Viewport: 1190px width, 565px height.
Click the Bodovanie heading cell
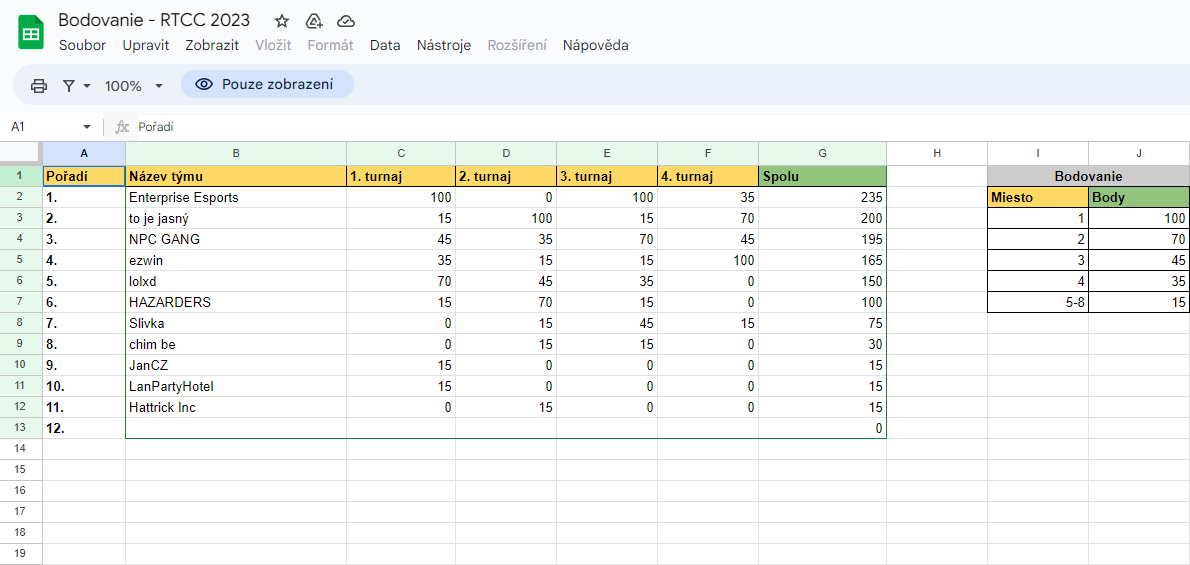click(x=1088, y=176)
